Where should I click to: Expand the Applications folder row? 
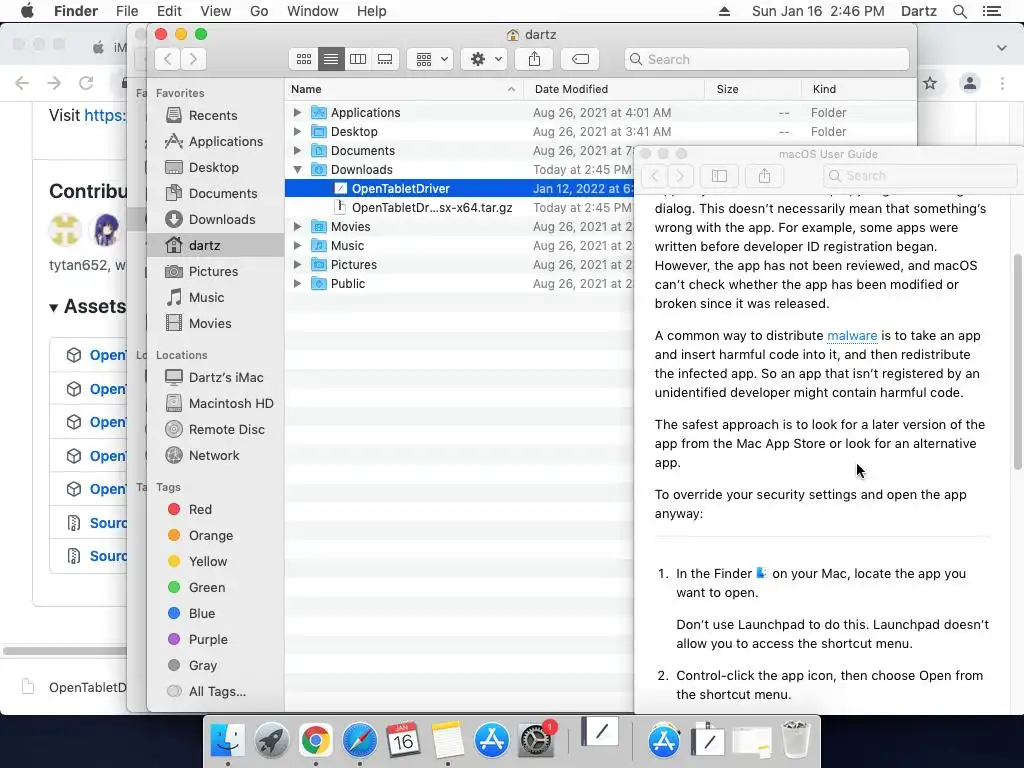297,113
